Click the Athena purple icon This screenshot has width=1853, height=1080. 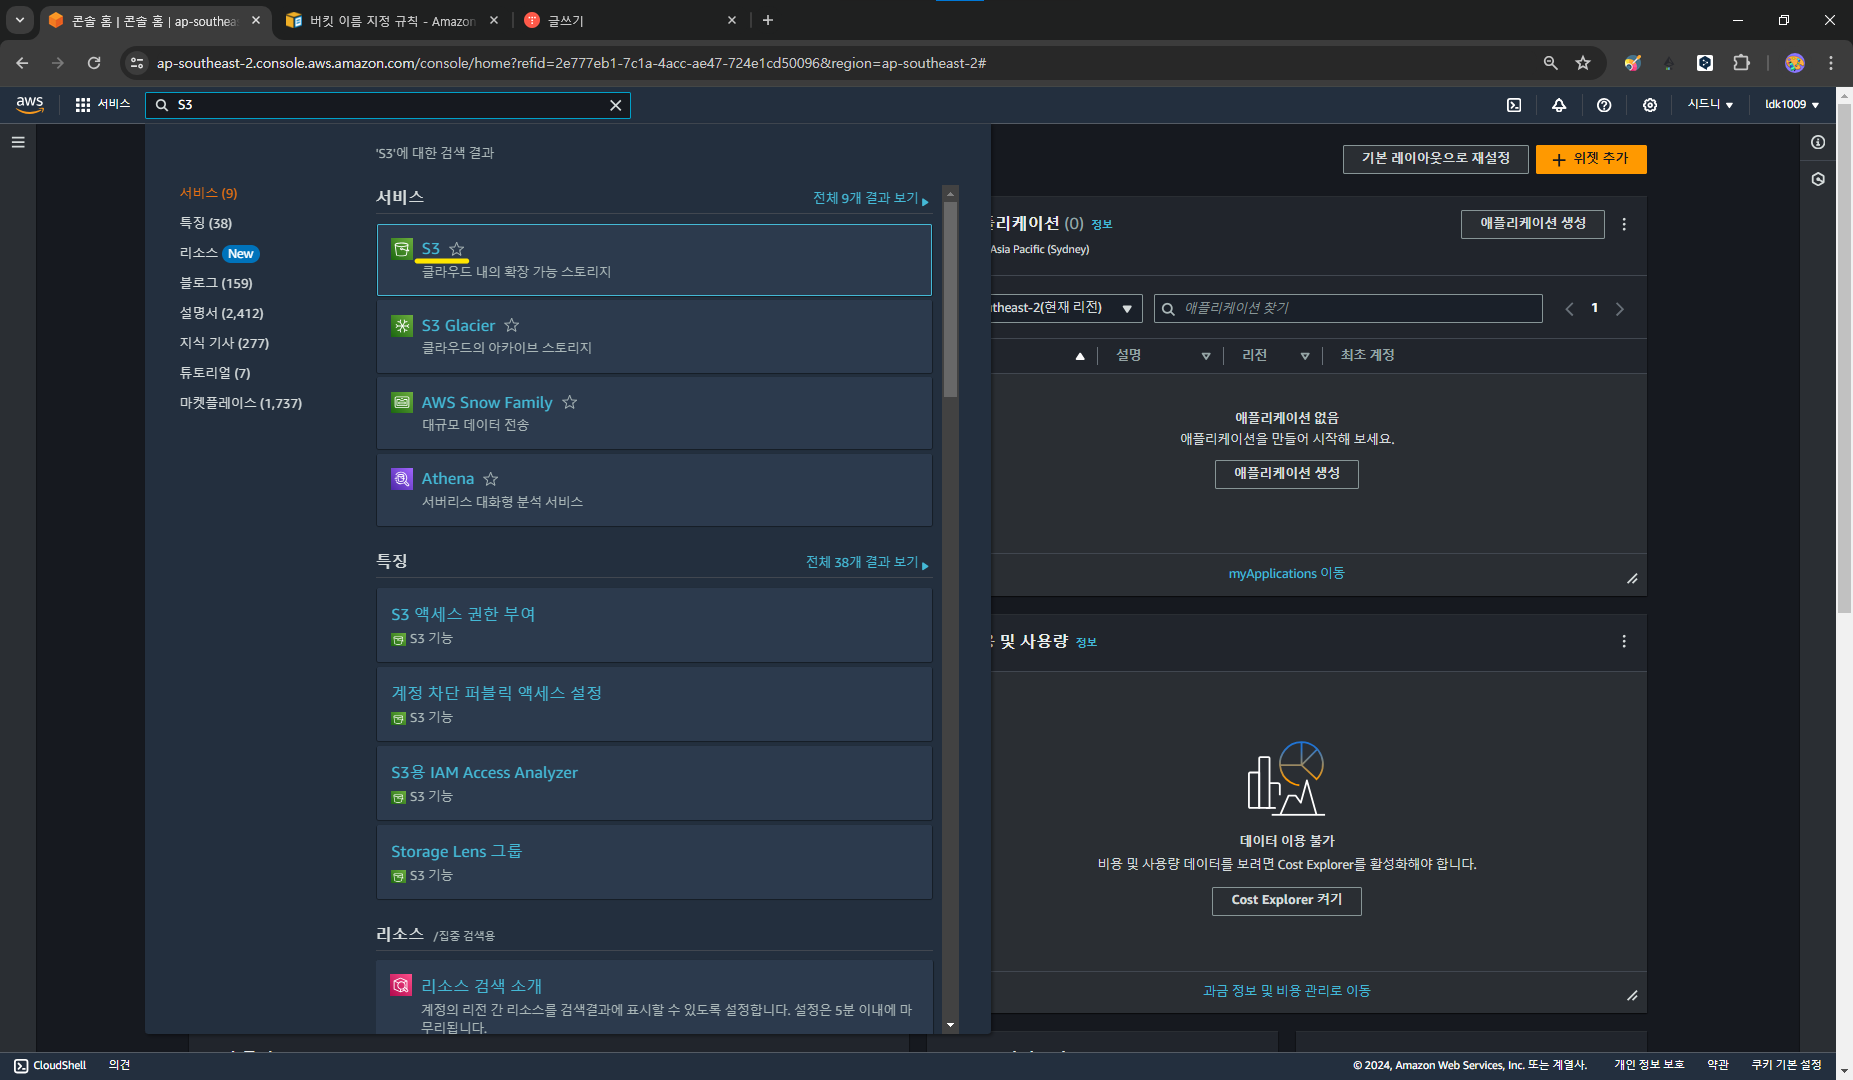402,479
